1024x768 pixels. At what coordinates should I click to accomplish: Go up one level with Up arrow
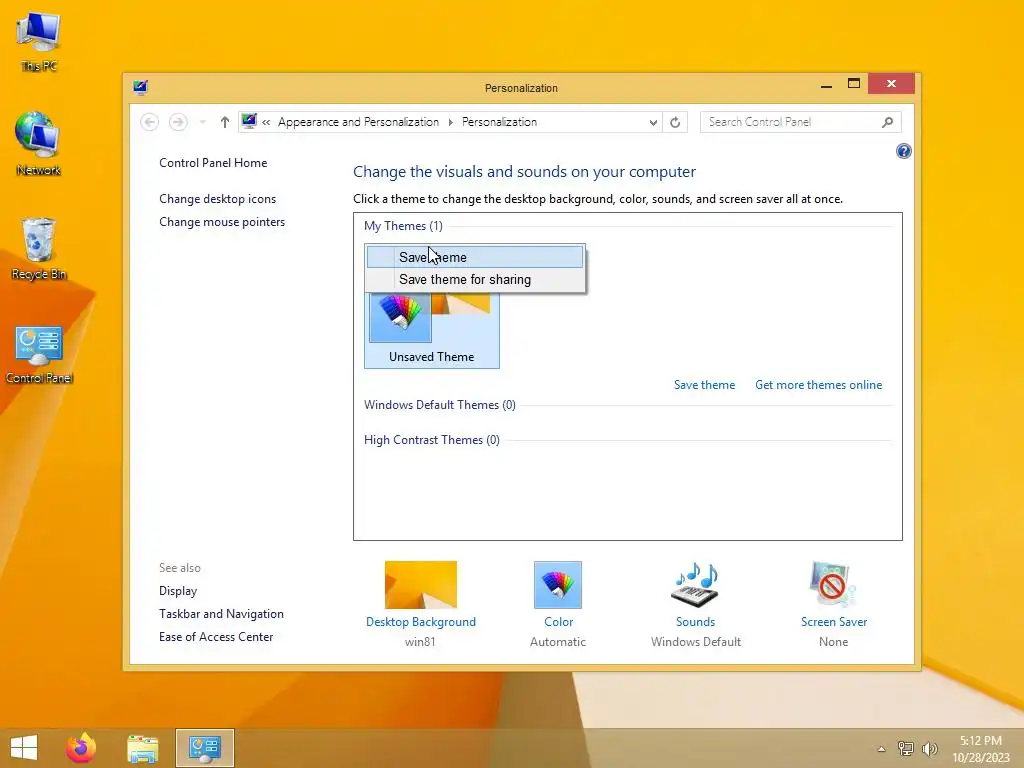click(225, 122)
